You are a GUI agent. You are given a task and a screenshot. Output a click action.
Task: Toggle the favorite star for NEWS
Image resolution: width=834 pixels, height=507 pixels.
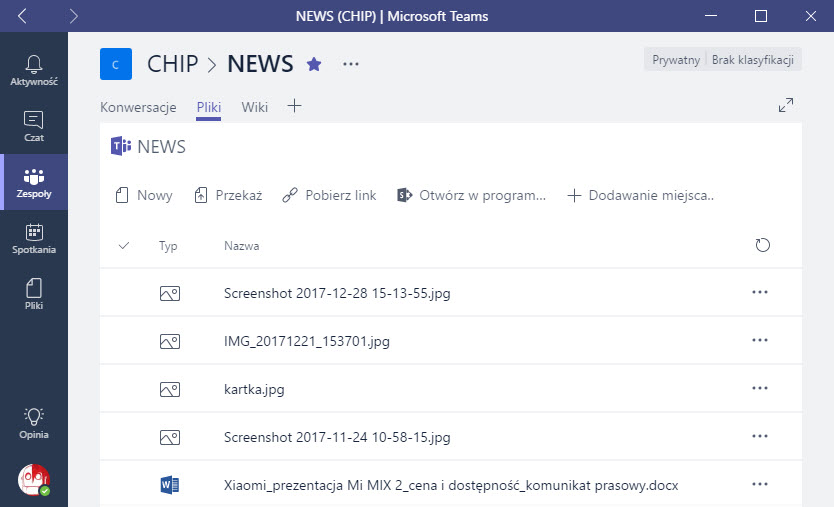pyautogui.click(x=314, y=64)
